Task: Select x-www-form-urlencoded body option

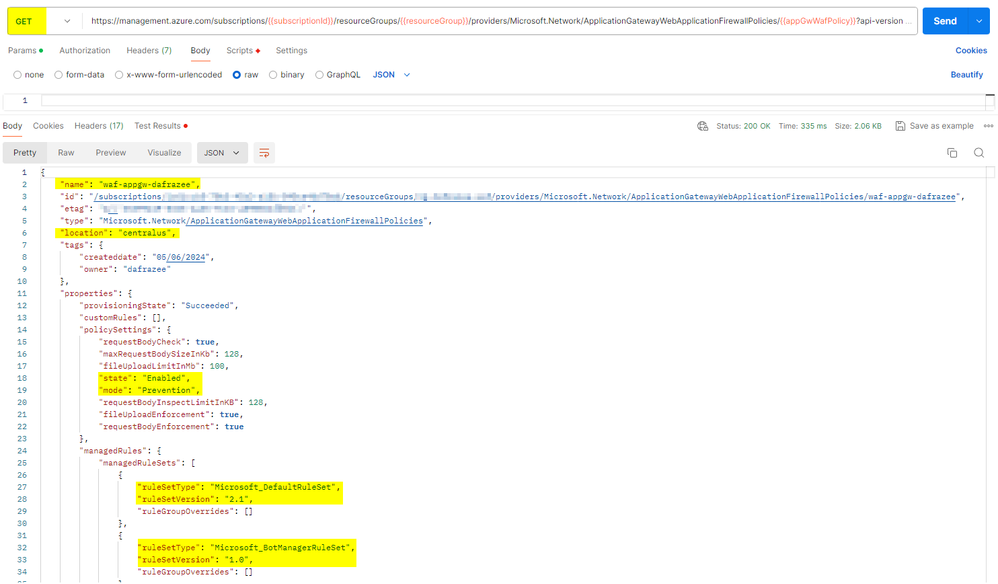Action: (119, 74)
